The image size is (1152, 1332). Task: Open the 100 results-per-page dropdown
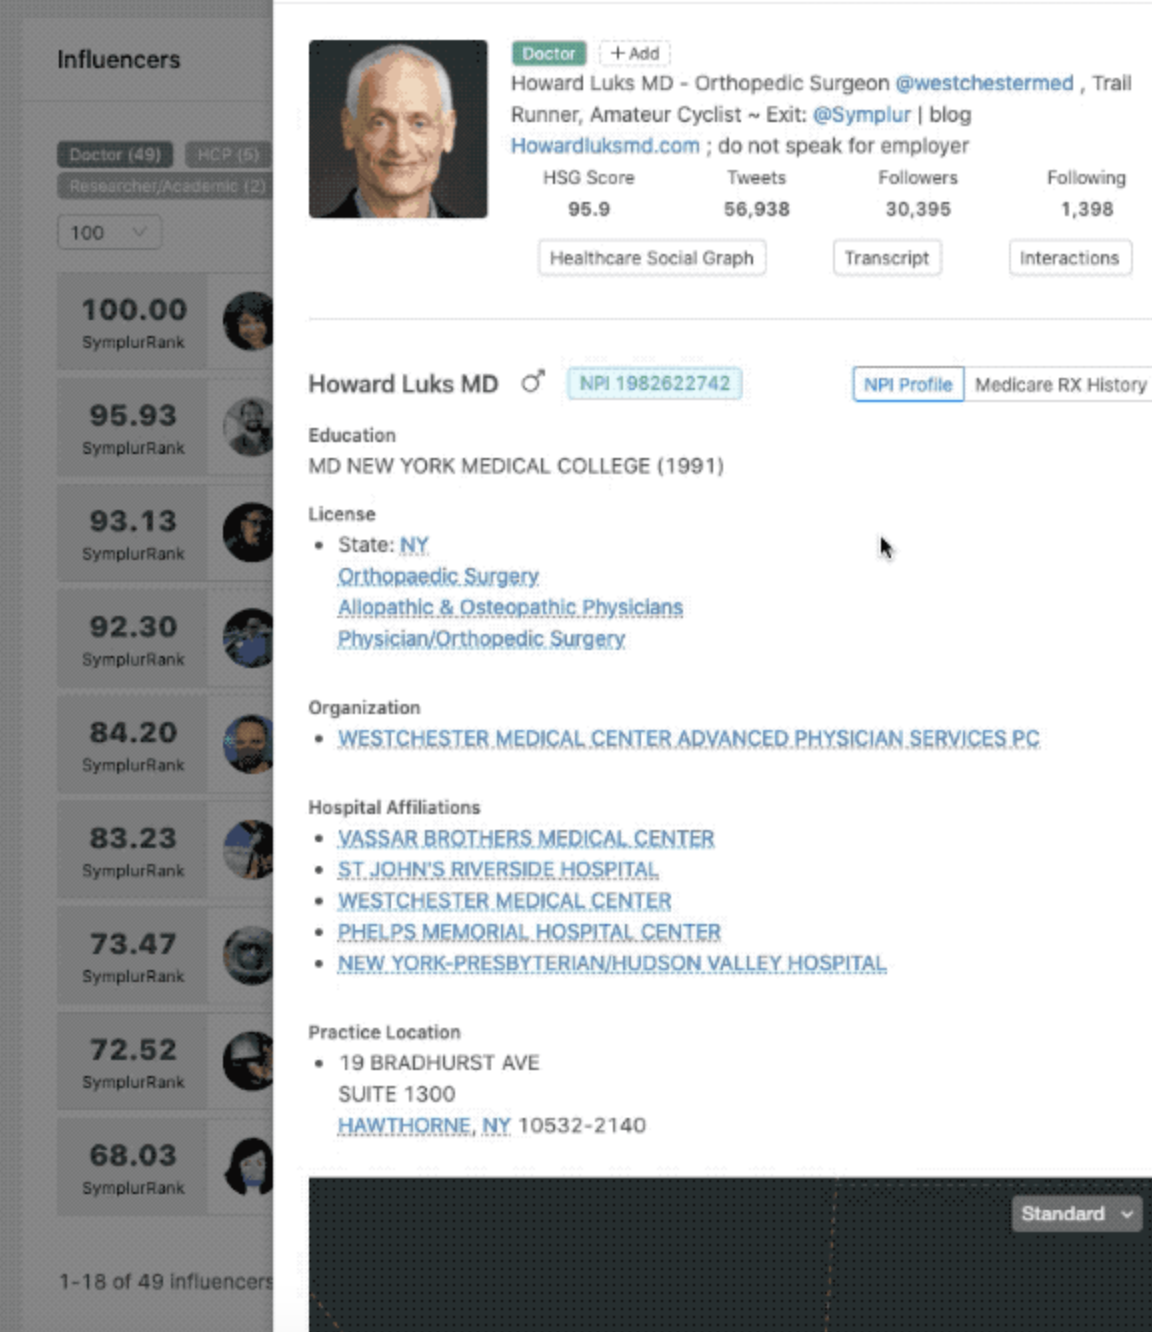point(109,232)
